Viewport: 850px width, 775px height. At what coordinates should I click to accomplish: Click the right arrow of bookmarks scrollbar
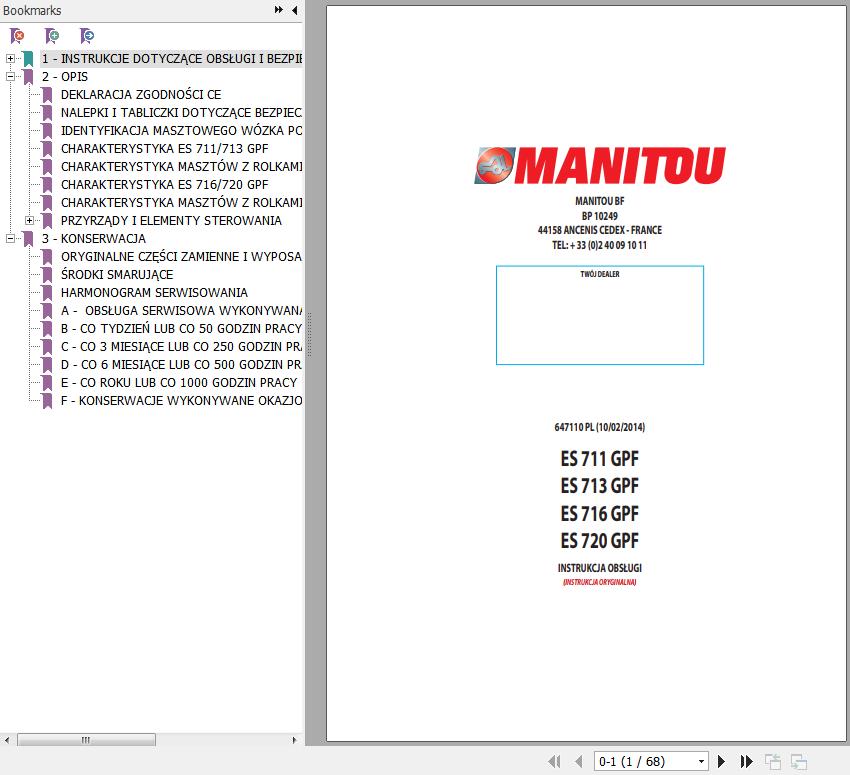tap(294, 740)
